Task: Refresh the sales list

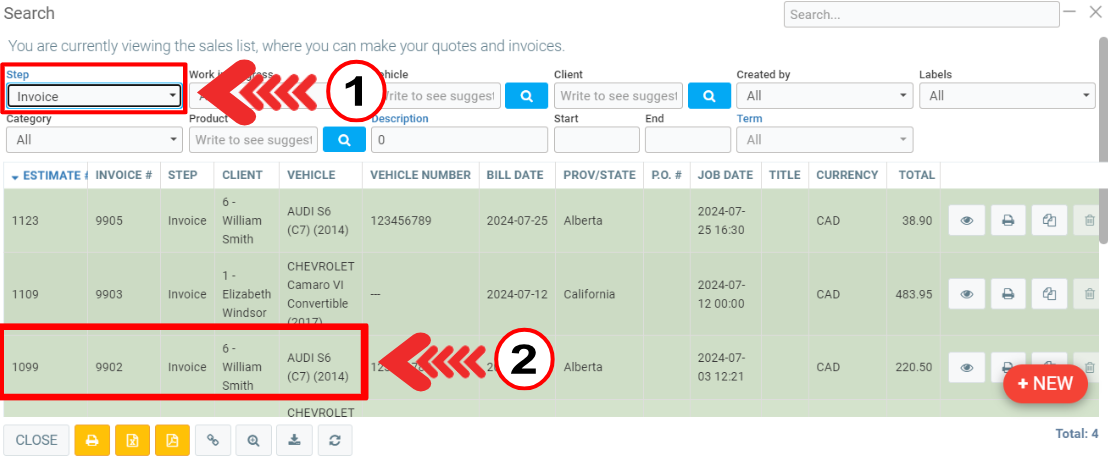Action: click(x=333, y=440)
